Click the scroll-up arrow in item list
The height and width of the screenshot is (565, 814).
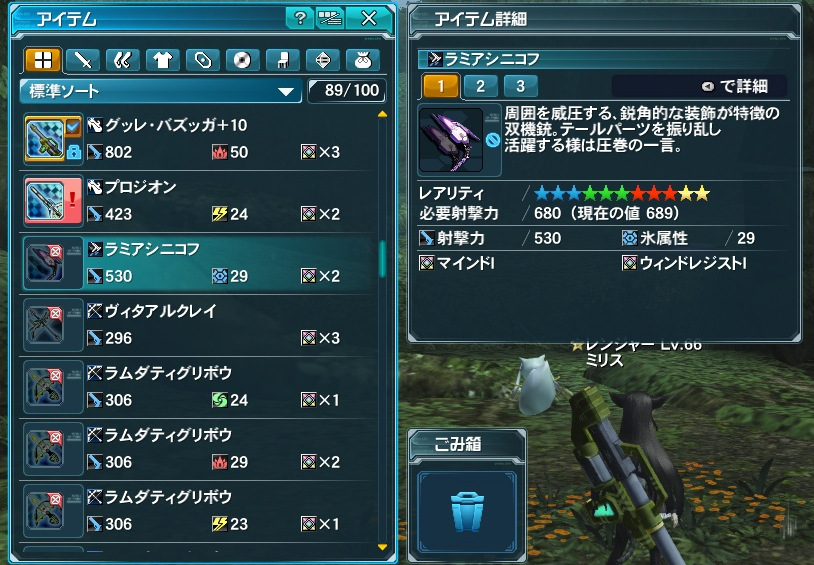click(383, 114)
